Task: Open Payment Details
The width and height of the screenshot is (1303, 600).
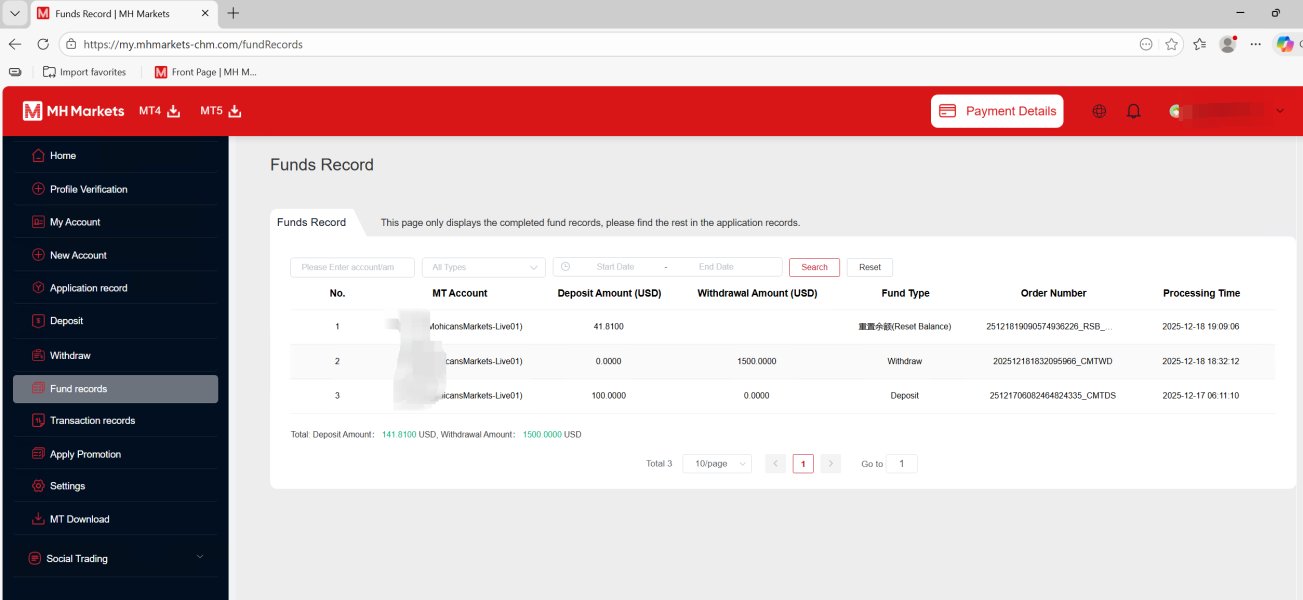Action: [997, 111]
